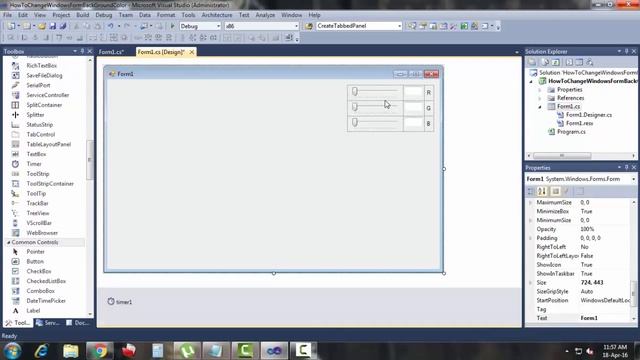The height and width of the screenshot is (360, 640).
Task: Select CheckBox in the Toolbox
Action: pos(39,271)
